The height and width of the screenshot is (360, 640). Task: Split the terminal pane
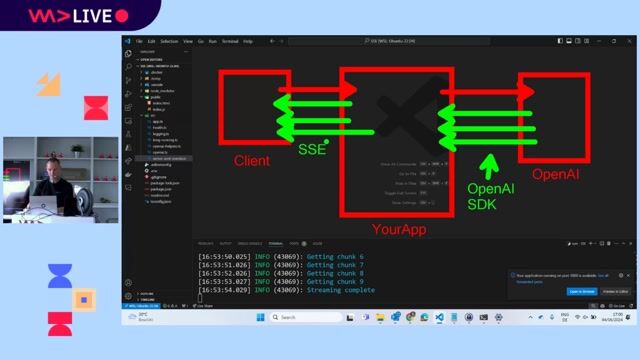coord(602,244)
